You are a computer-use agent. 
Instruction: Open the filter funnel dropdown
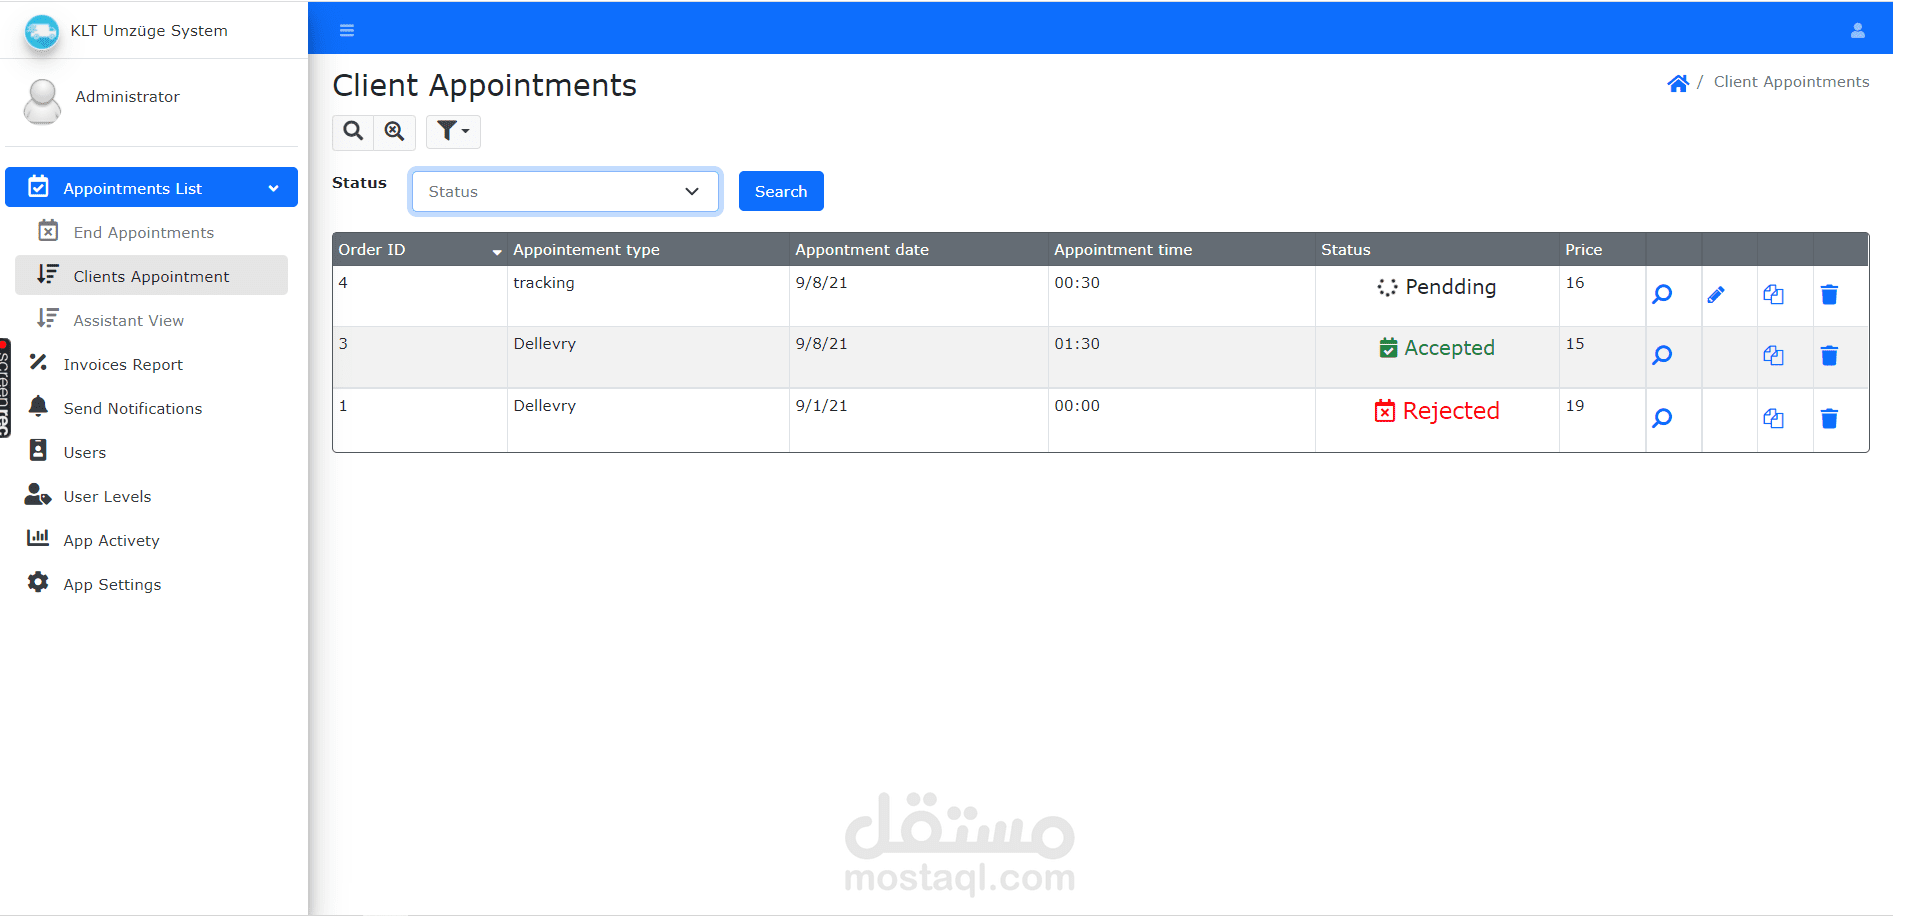[453, 131]
